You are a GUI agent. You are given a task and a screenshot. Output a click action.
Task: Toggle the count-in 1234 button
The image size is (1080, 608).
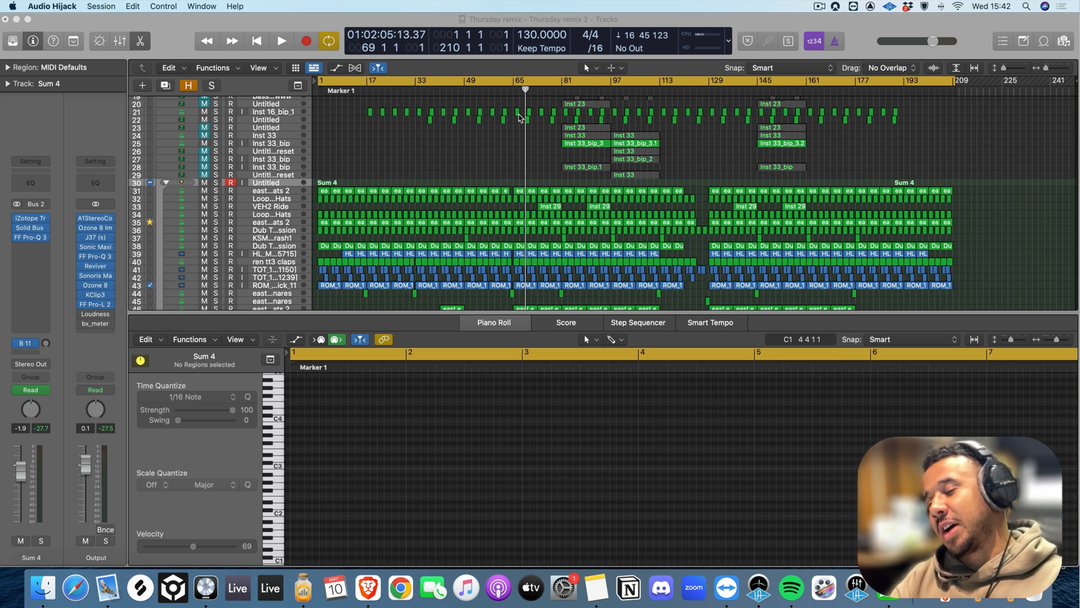tap(813, 41)
